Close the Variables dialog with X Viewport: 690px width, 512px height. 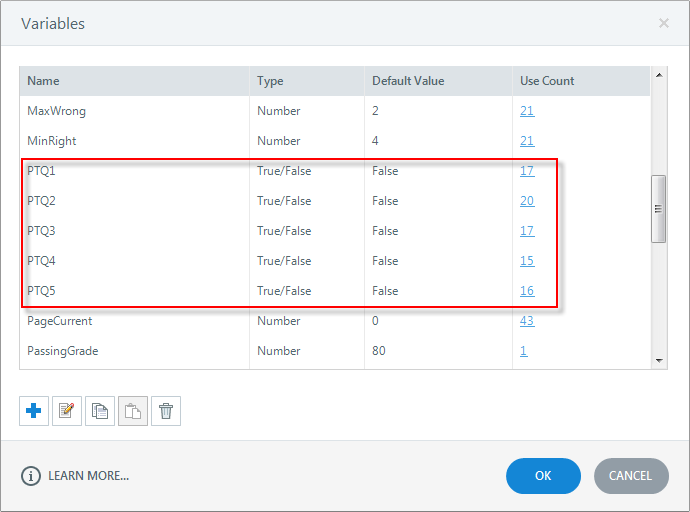(664, 22)
